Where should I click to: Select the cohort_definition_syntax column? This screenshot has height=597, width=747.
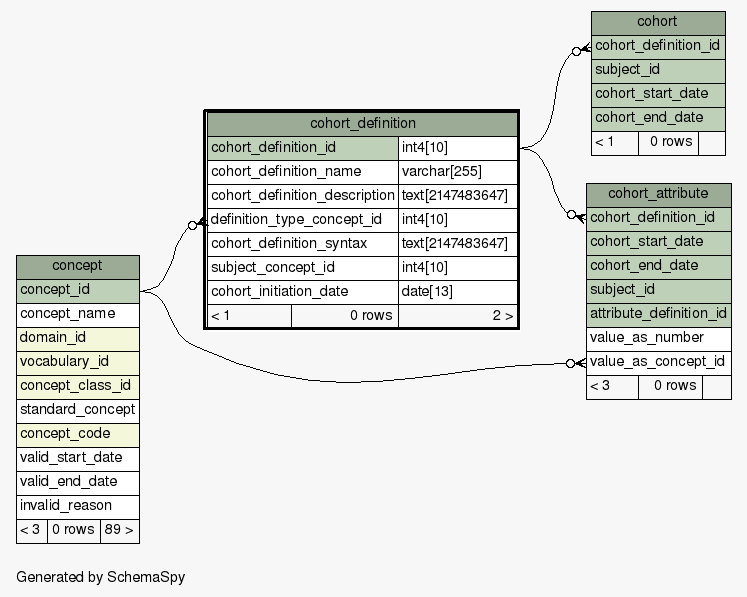(x=289, y=244)
